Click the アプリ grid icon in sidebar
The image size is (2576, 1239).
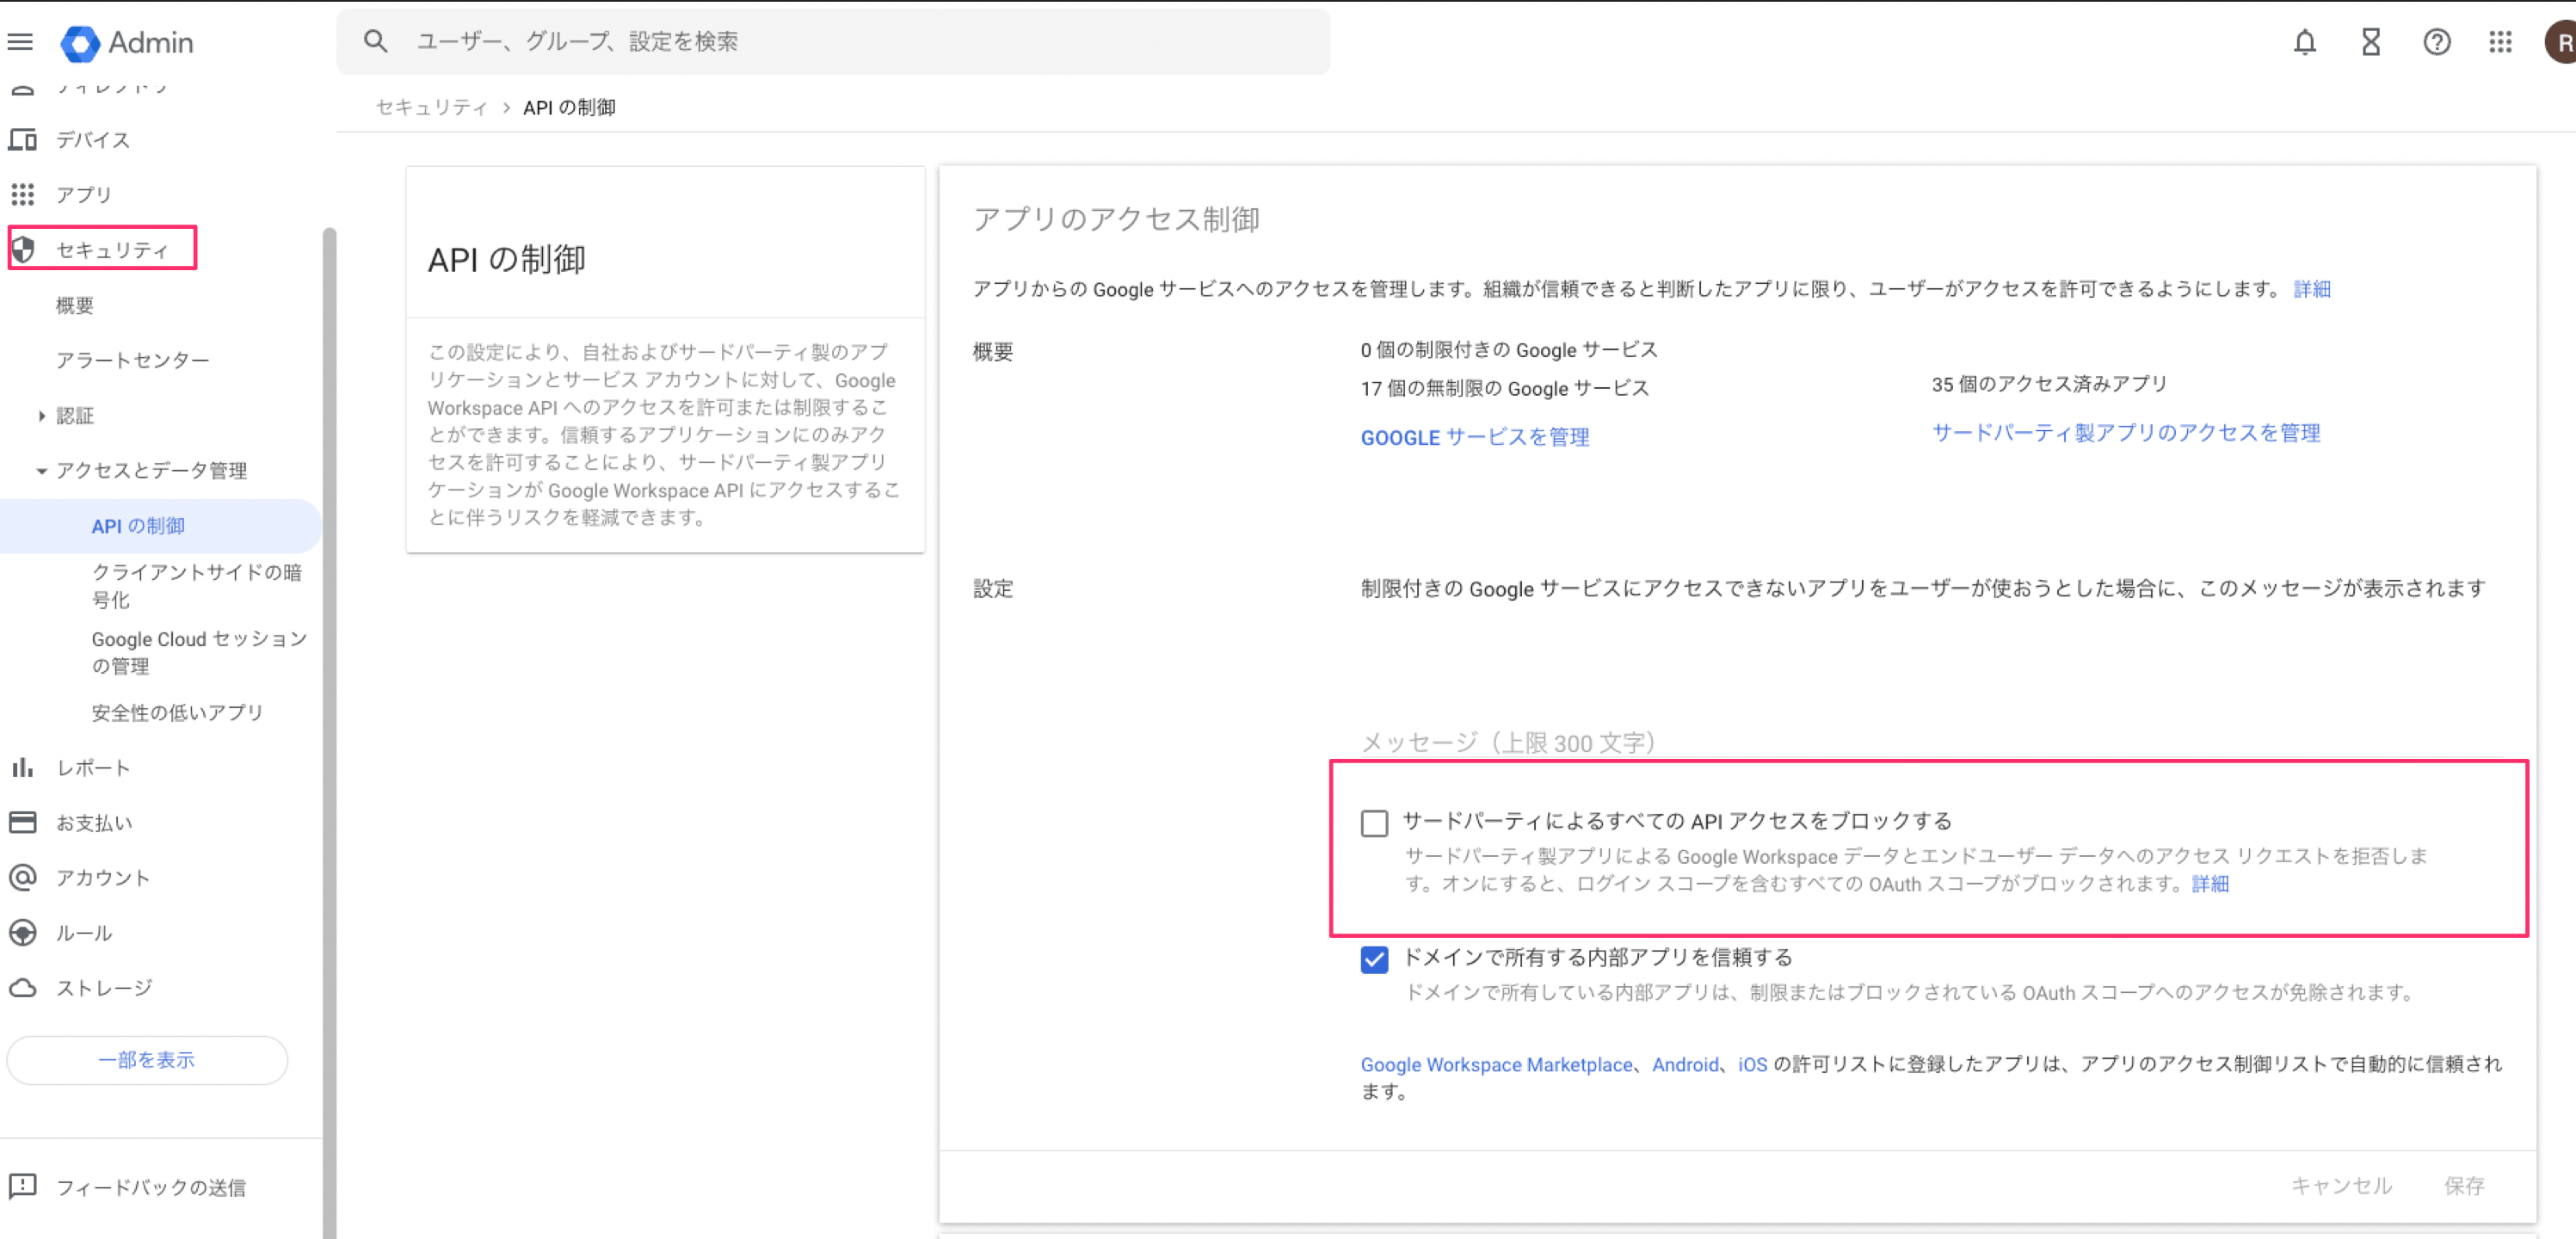[x=22, y=194]
